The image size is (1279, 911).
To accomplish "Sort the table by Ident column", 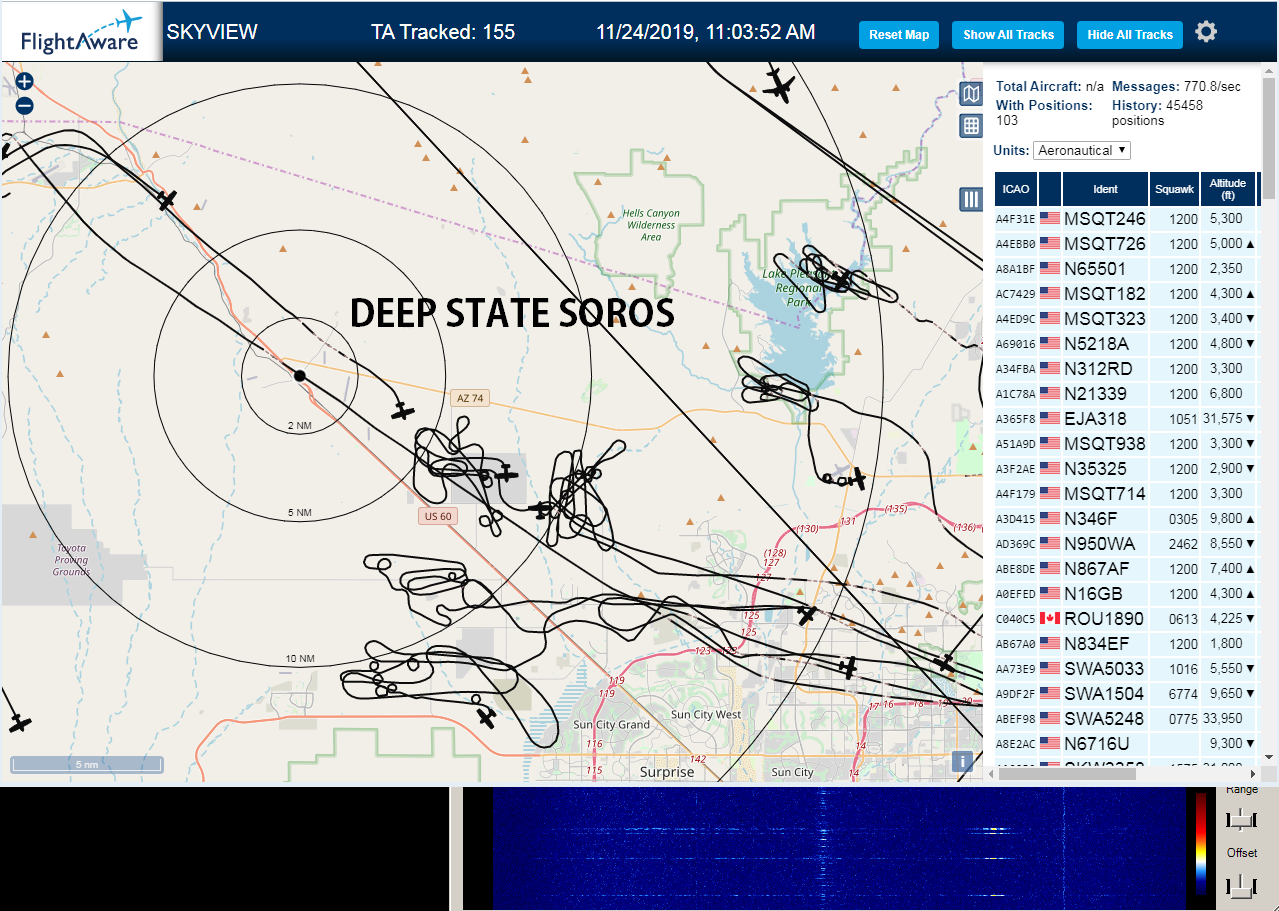I will click(x=1106, y=189).
